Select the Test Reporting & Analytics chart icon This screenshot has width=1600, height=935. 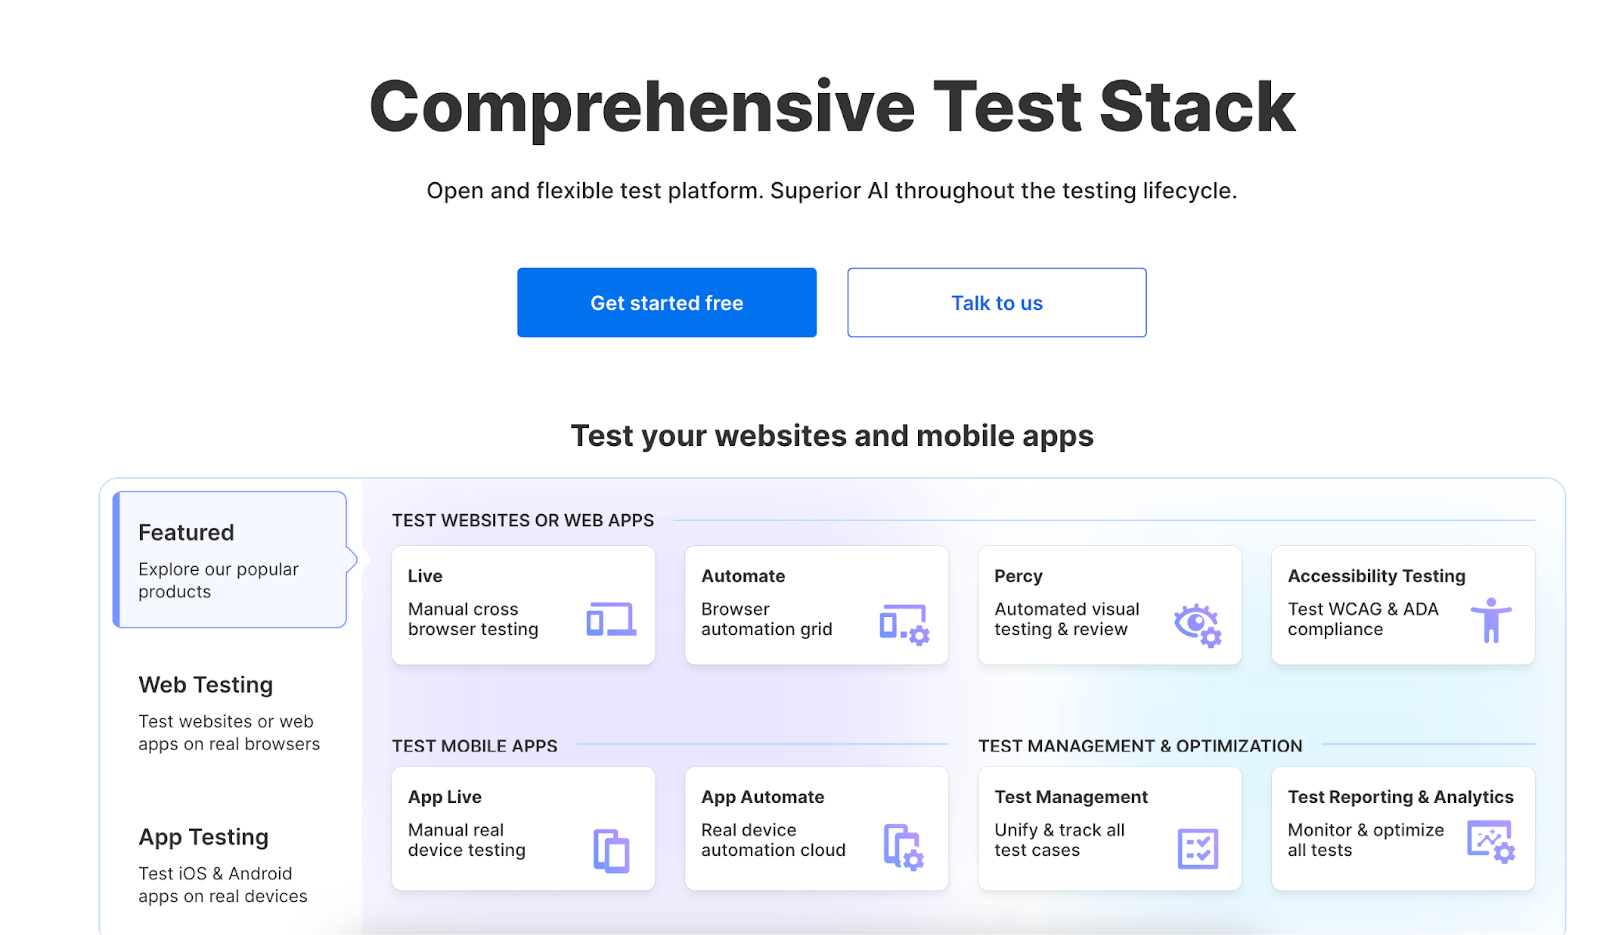[1489, 843]
